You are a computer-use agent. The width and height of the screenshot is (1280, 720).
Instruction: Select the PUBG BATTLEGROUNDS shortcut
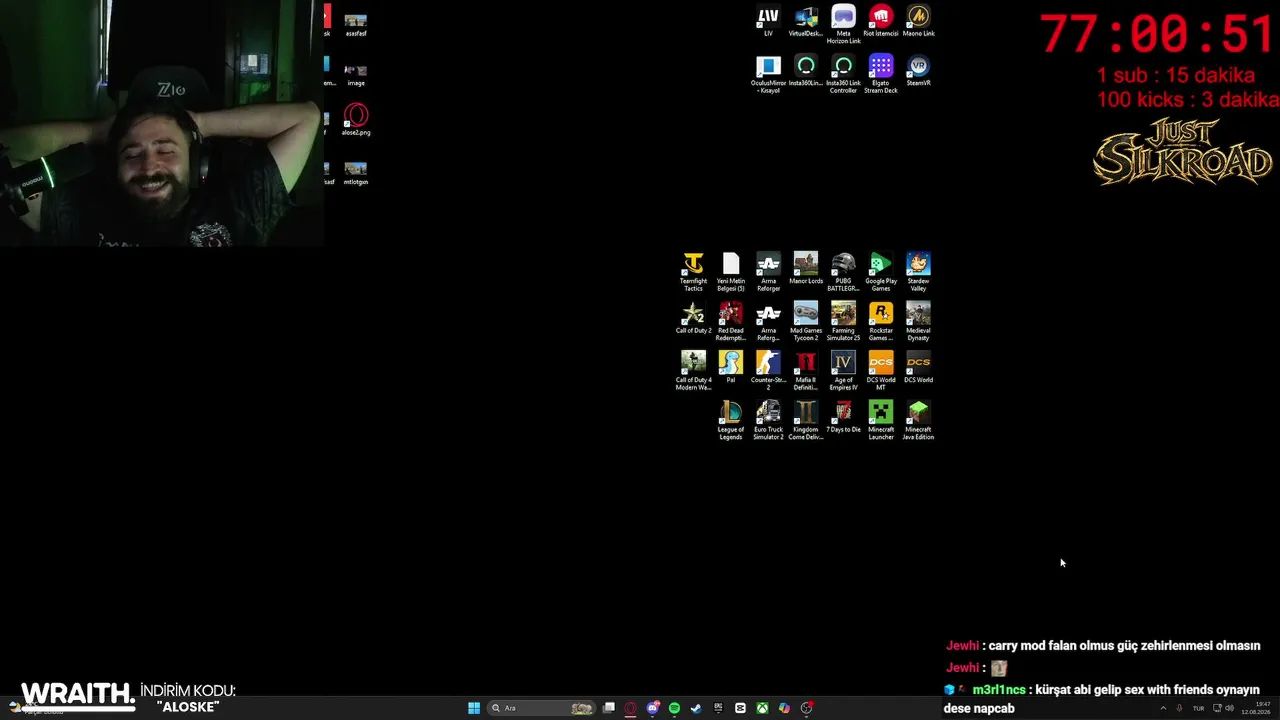coord(843,272)
